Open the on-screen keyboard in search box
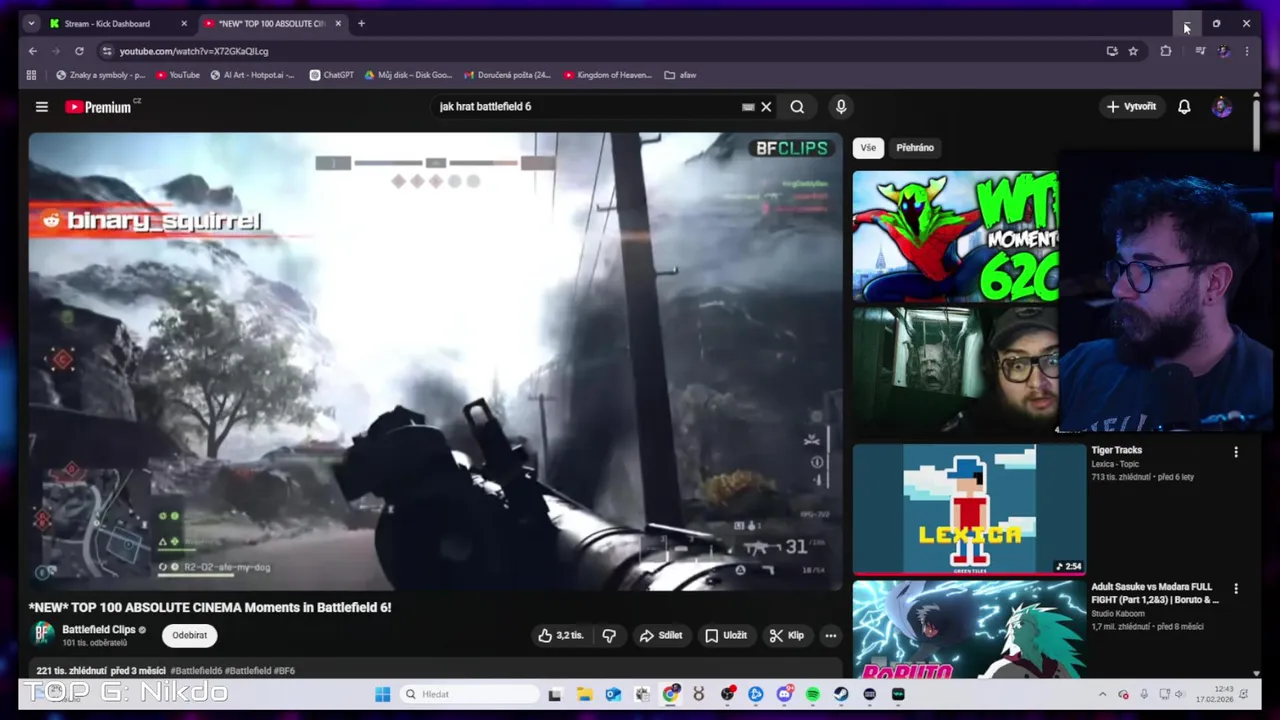The height and width of the screenshot is (720, 1280). click(748, 107)
